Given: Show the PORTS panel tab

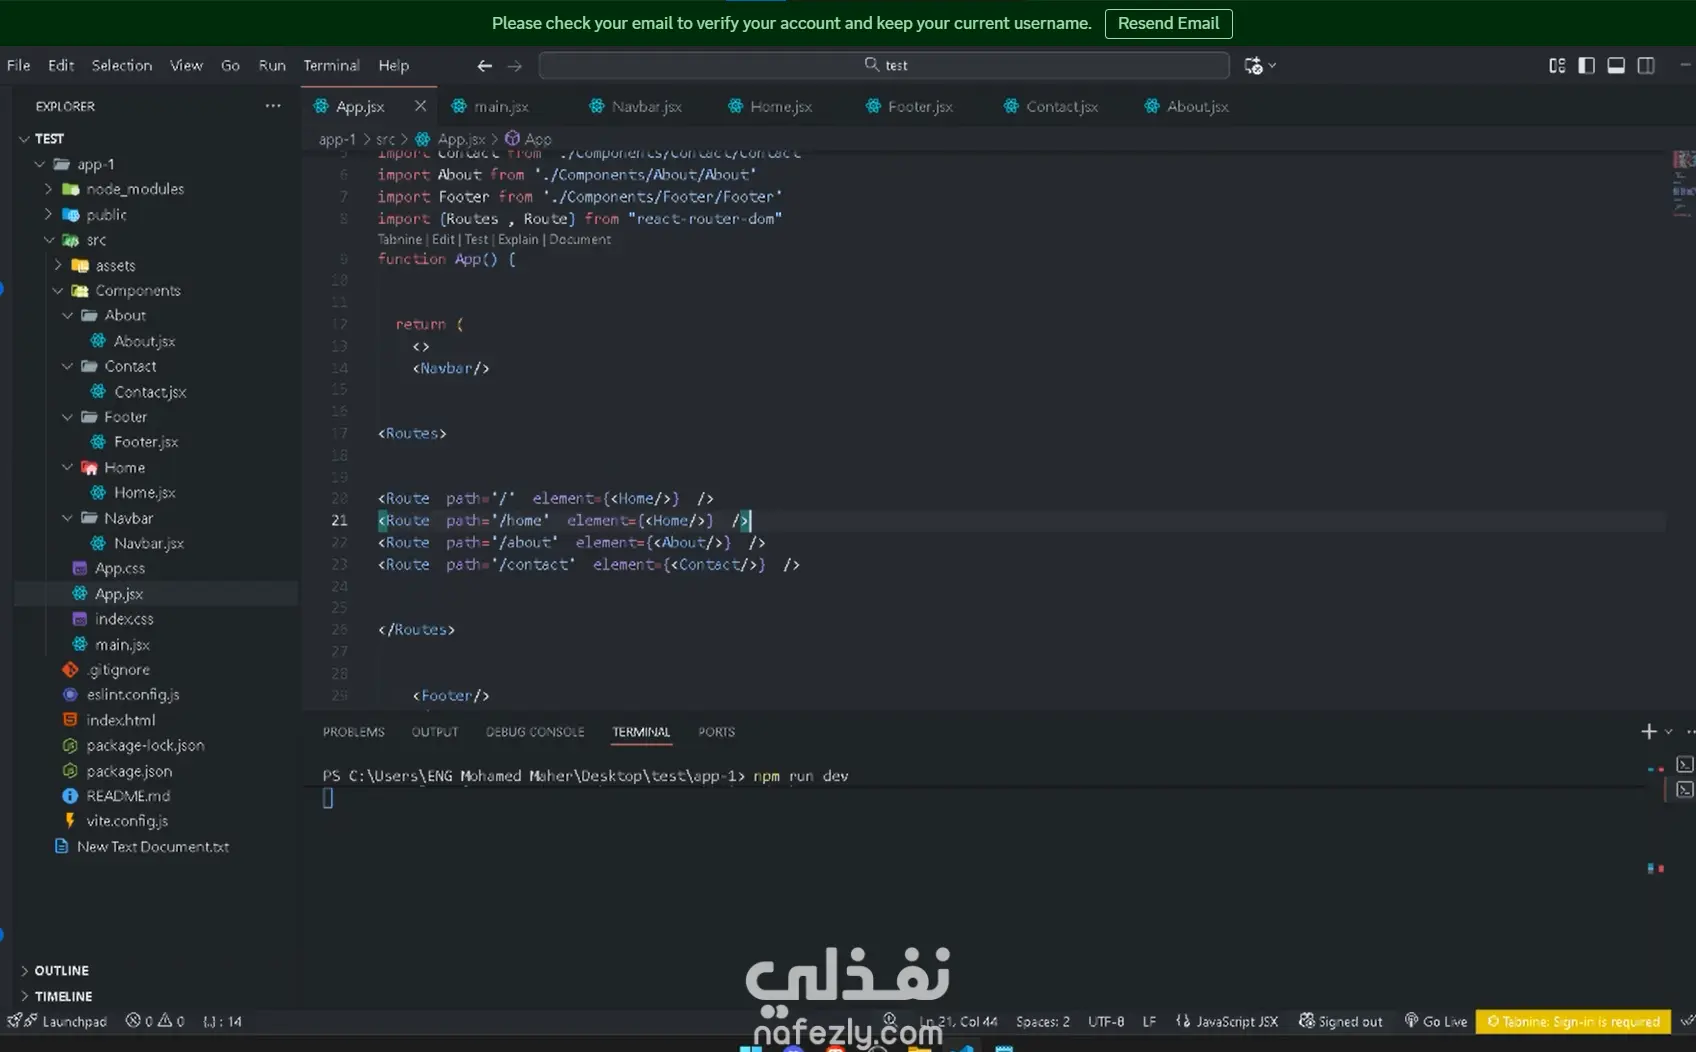Looking at the screenshot, I should point(716,732).
